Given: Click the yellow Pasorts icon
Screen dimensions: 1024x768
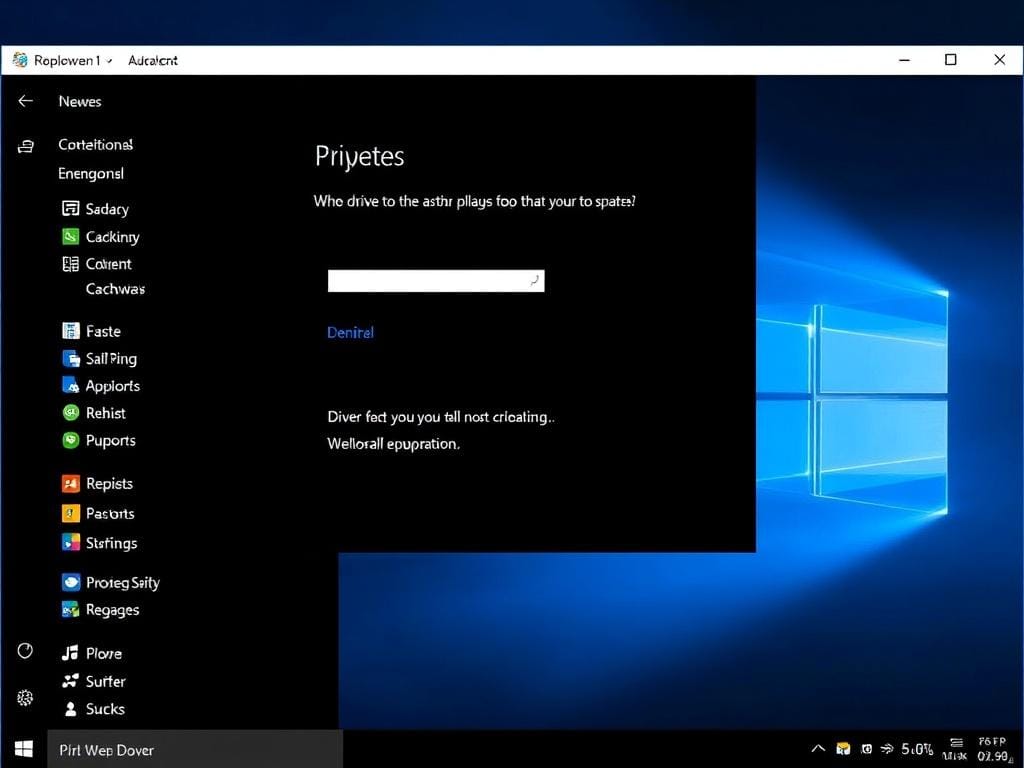Looking at the screenshot, I should coord(71,513).
